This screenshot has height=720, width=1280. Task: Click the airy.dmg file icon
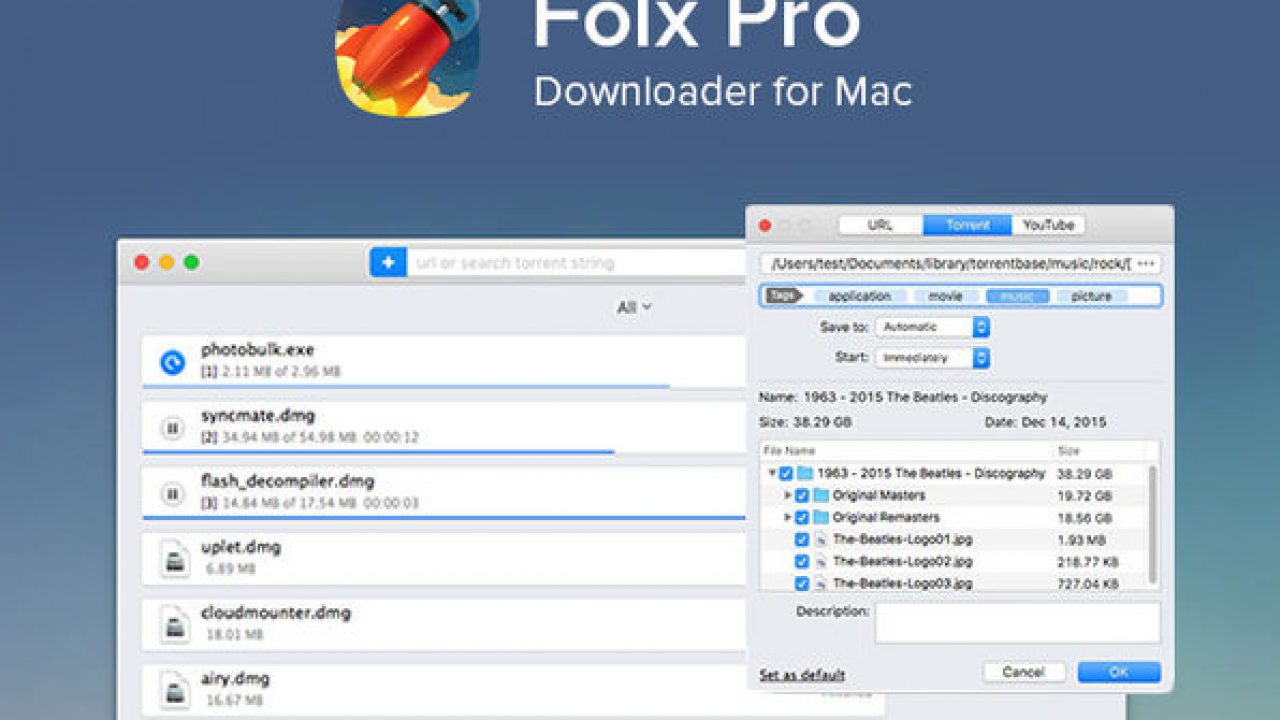(174, 690)
